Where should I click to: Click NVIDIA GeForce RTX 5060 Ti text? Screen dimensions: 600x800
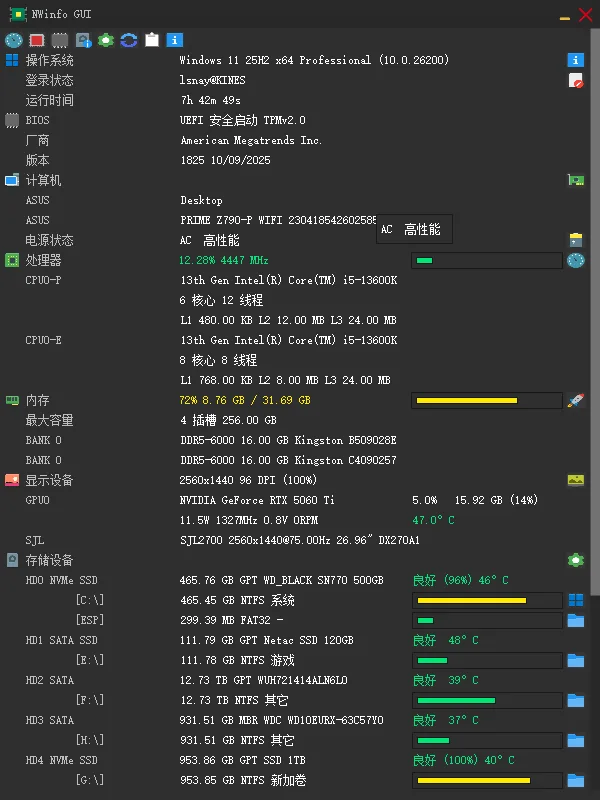[x=257, y=500]
